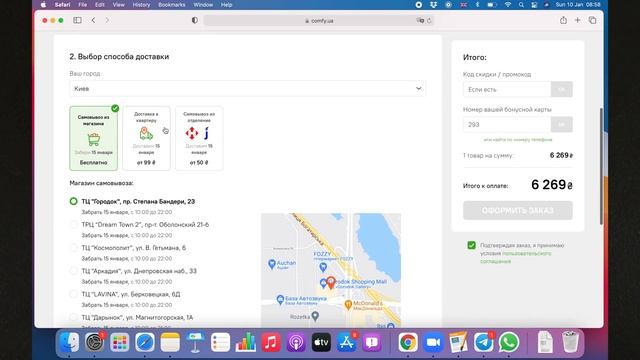Click the Auchan marker on map
The image size is (640, 360).
tap(272, 264)
